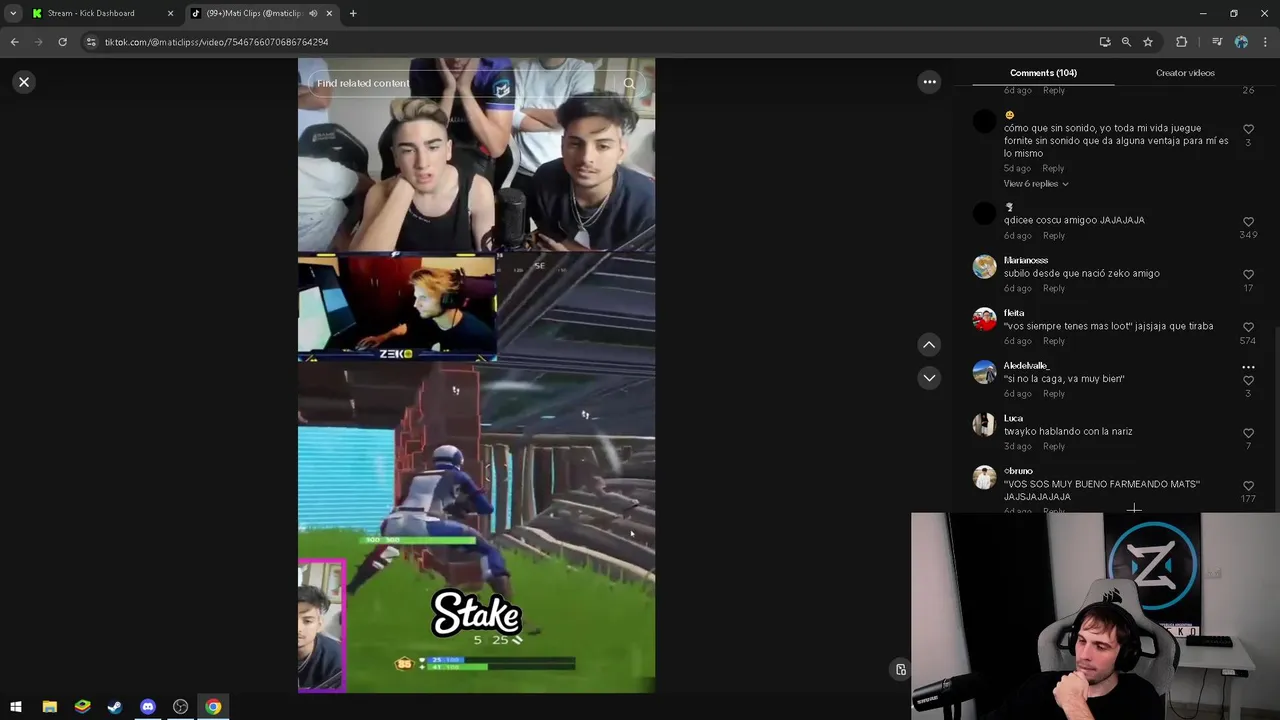Click the search magnifier in the related content bar

[629, 83]
